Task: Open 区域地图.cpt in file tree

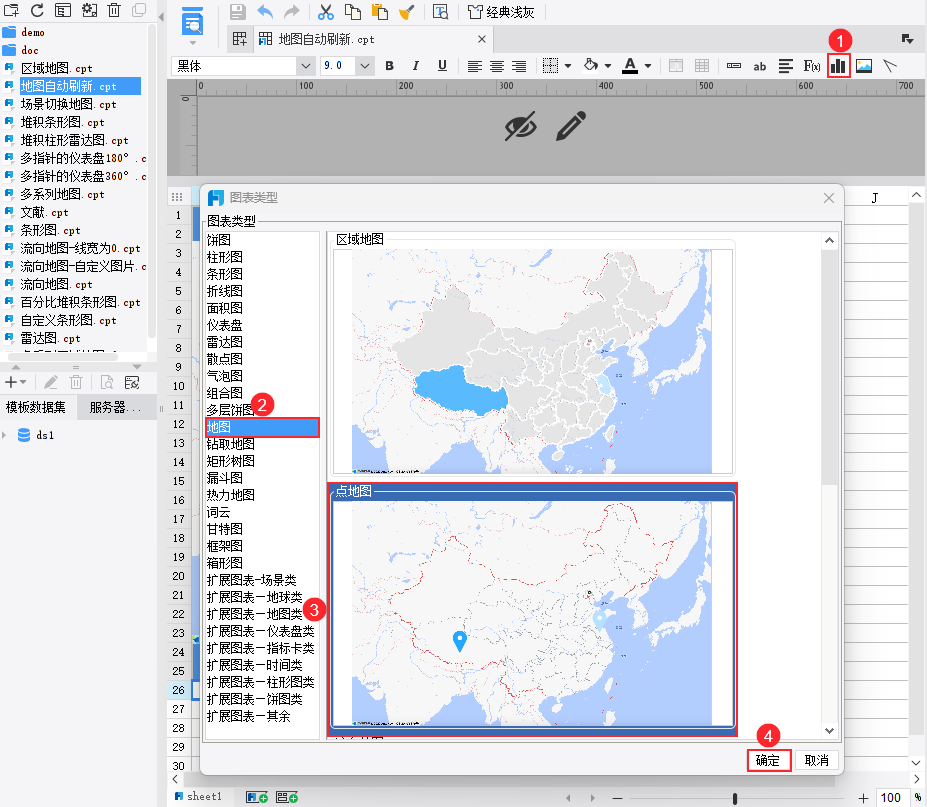Action: point(57,68)
